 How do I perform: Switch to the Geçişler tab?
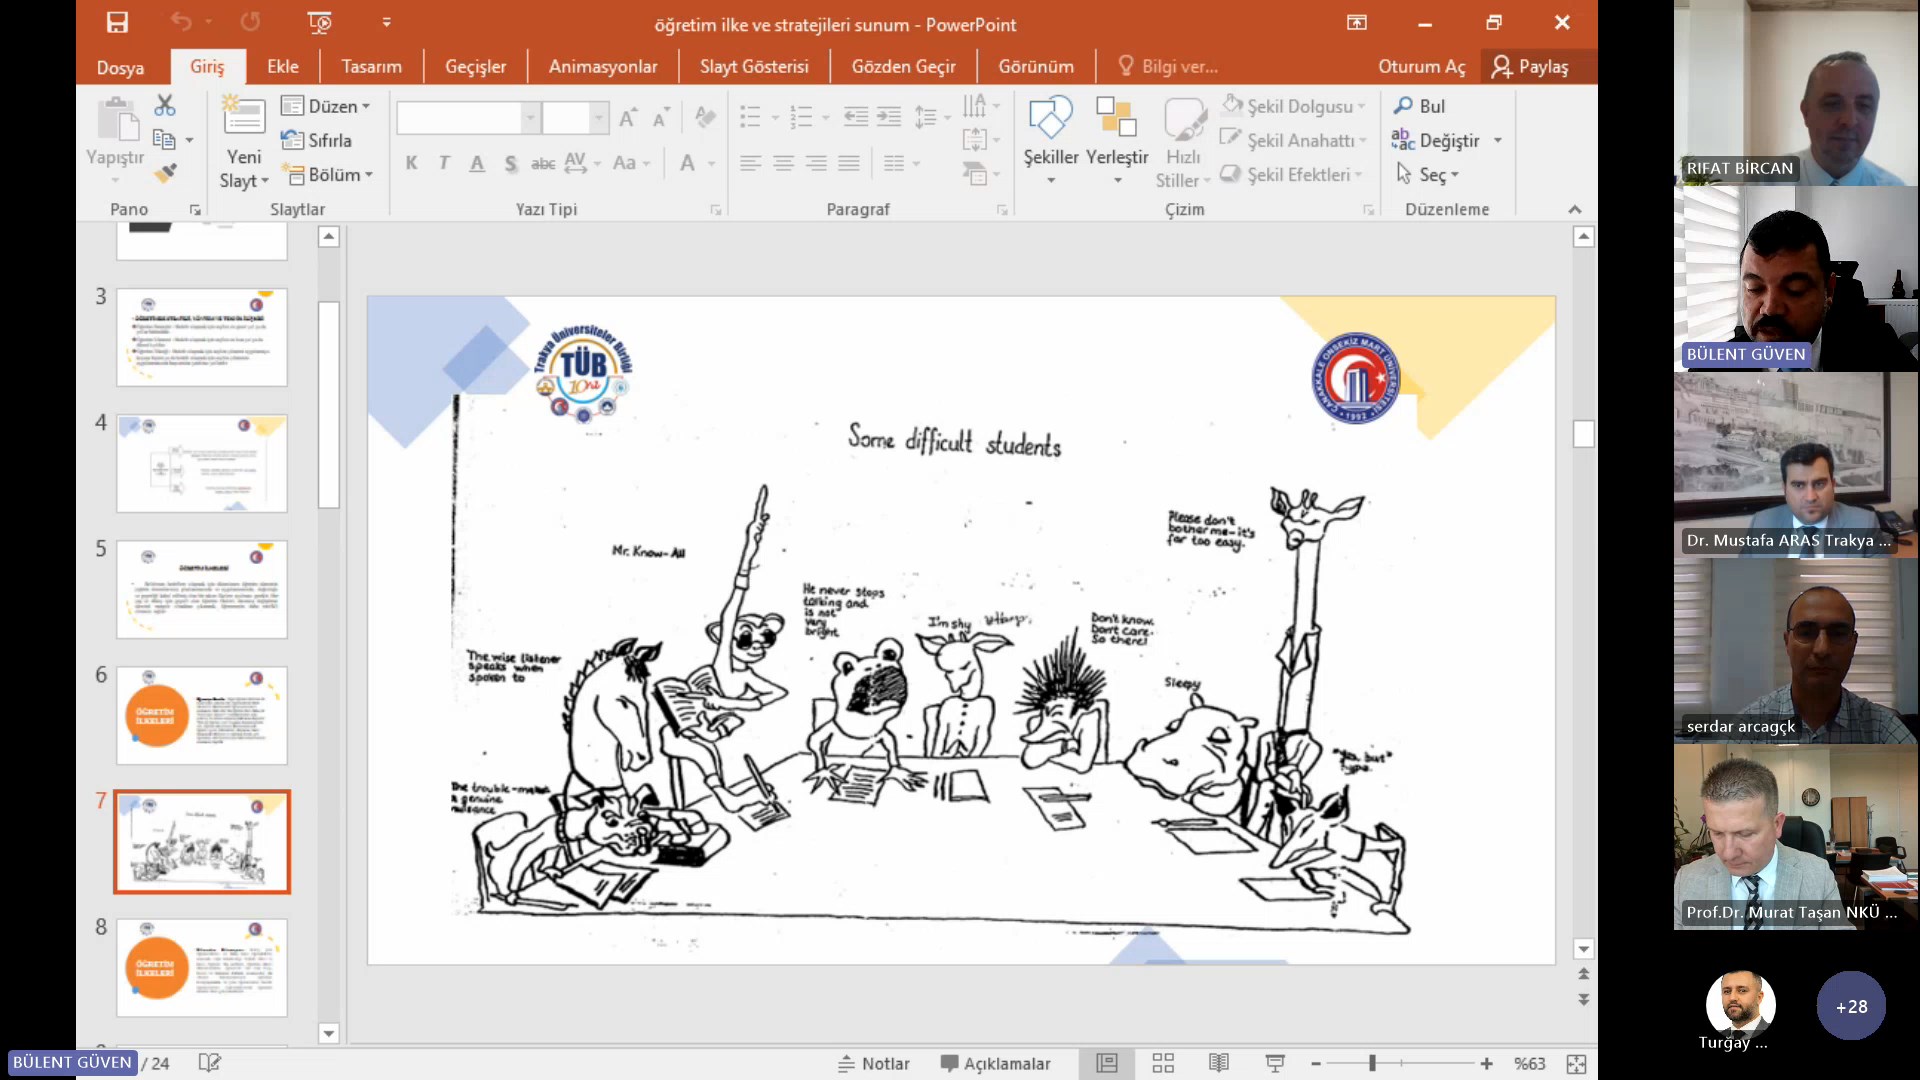(x=475, y=66)
